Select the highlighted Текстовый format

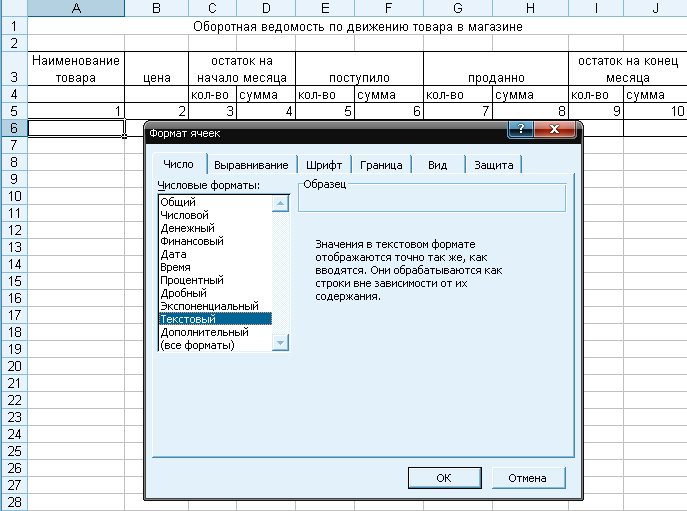(x=215, y=319)
